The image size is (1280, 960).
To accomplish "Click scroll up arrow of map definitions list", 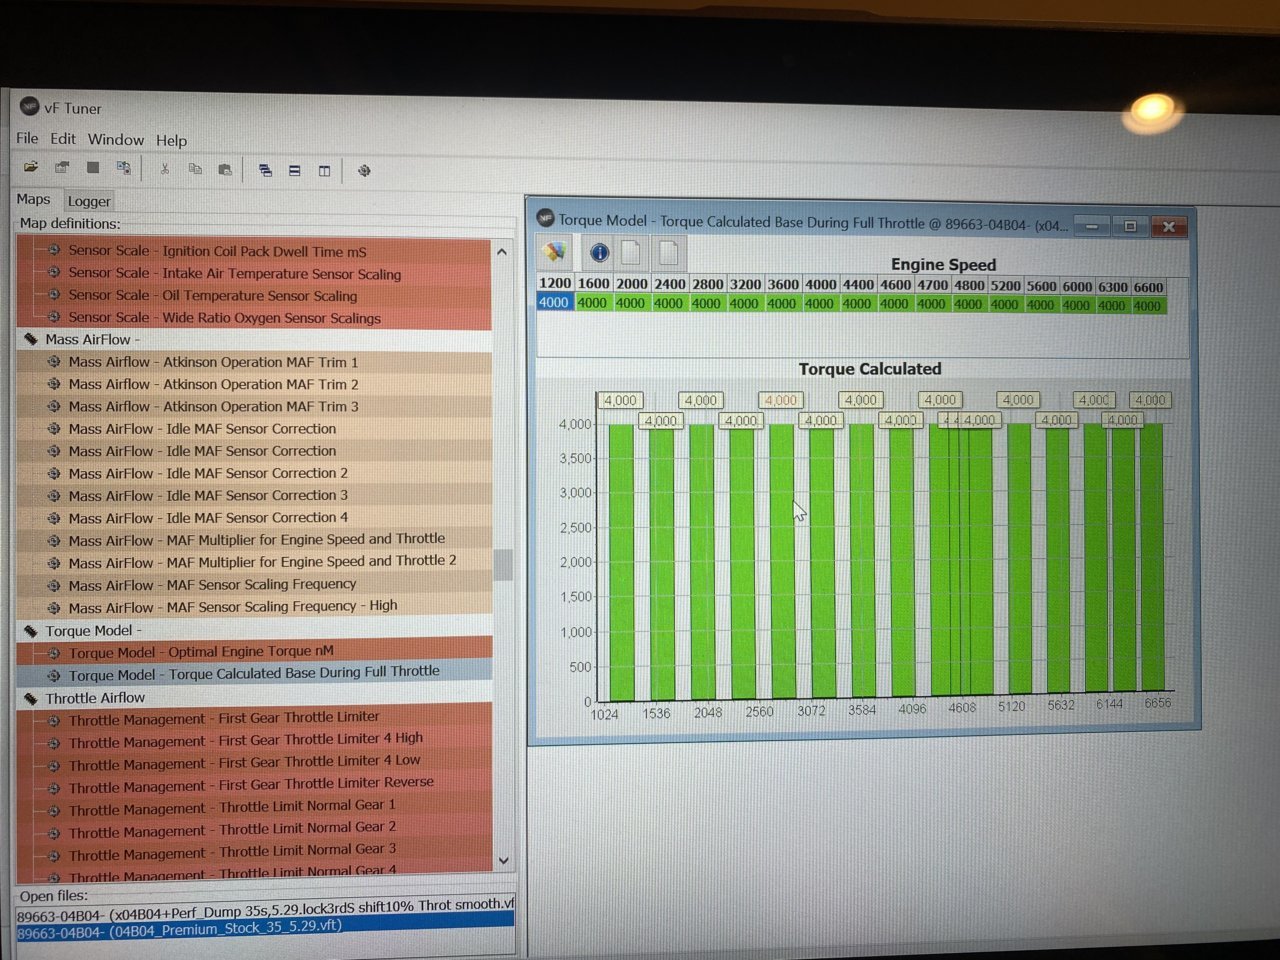I will pyautogui.click(x=502, y=252).
